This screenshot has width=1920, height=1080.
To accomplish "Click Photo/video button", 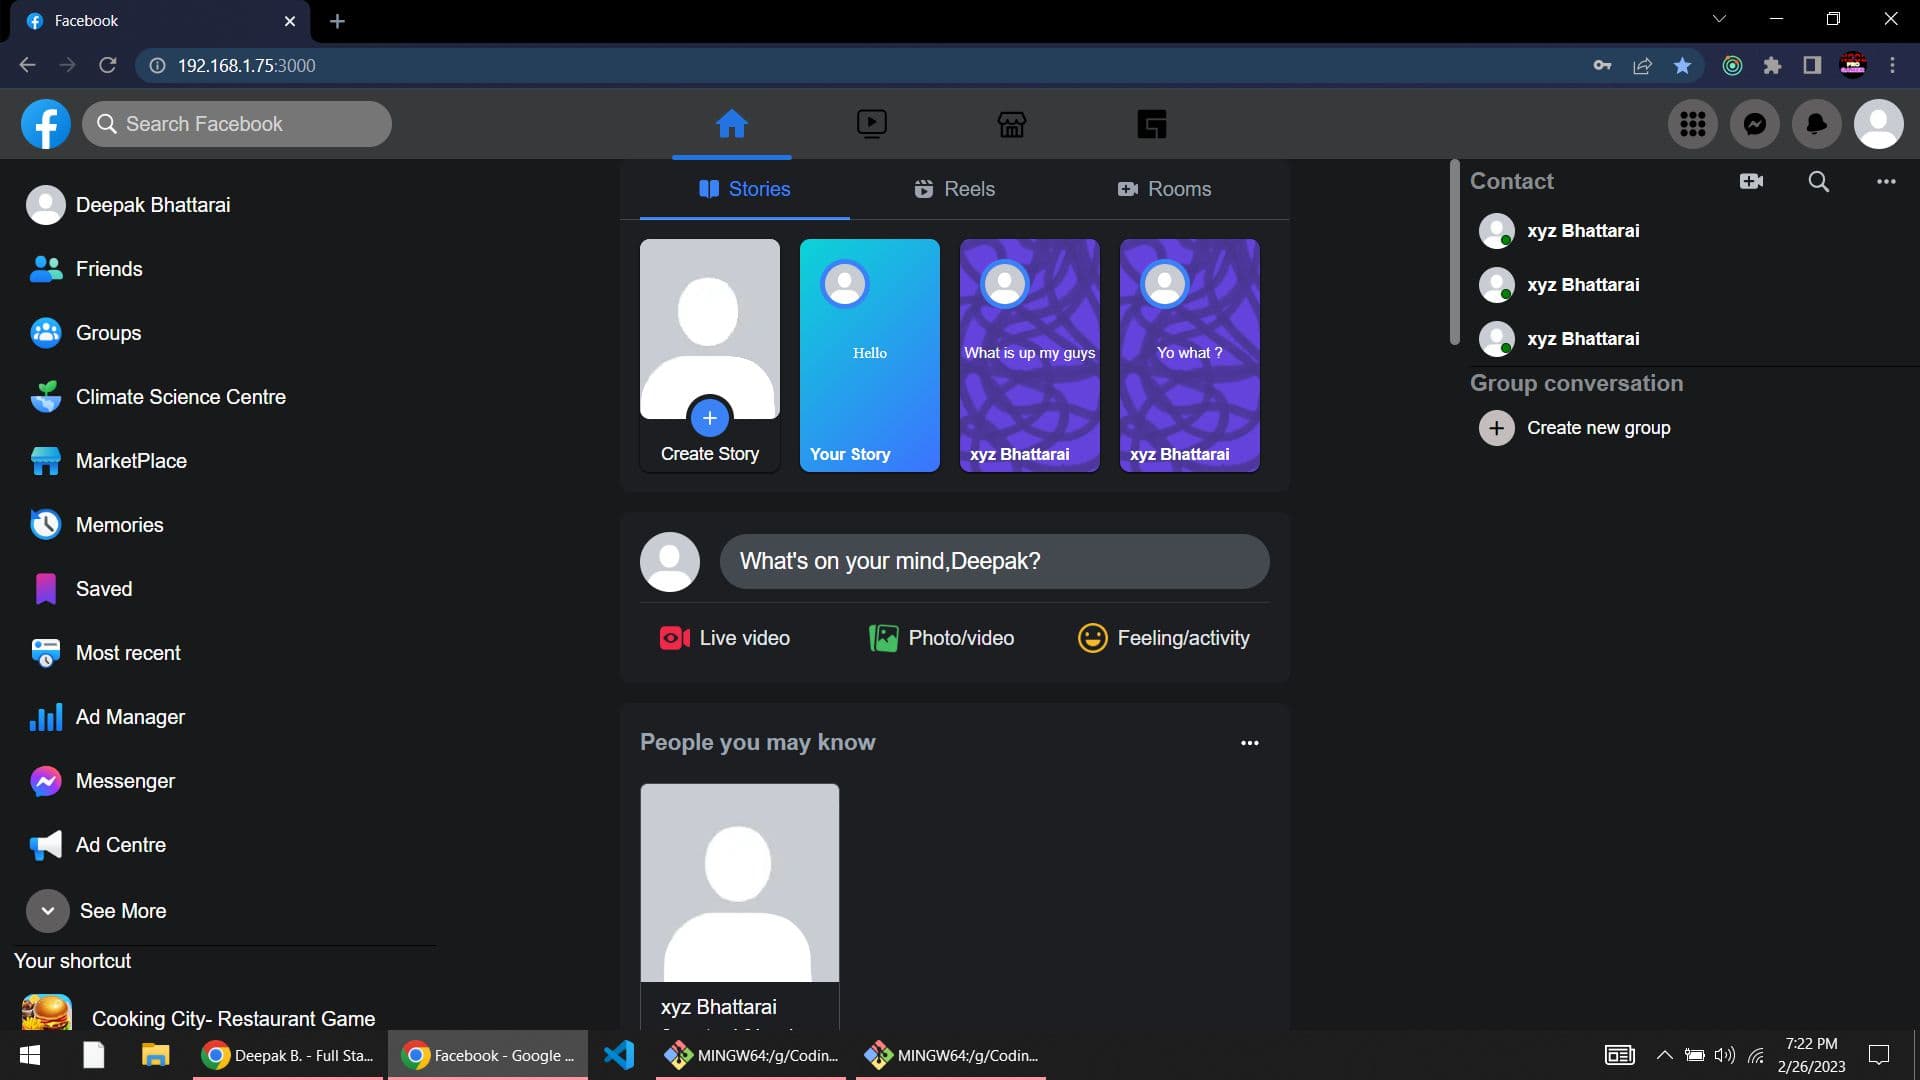I will [x=941, y=638].
